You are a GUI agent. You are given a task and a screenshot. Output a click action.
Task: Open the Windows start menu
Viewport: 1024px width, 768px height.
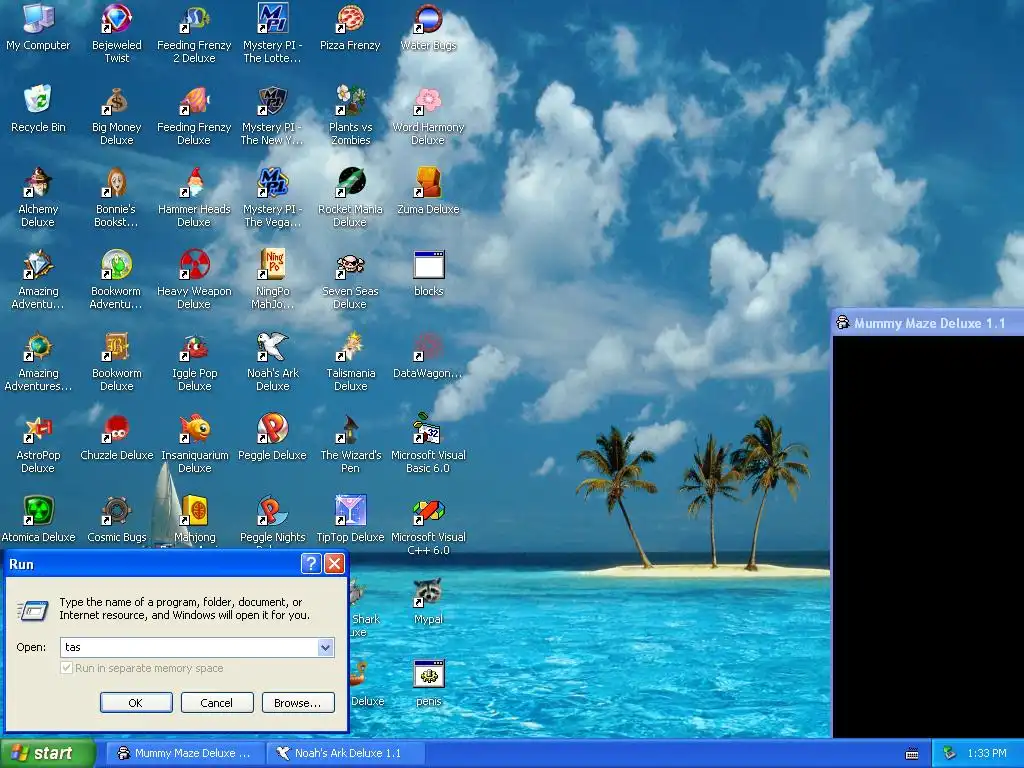[x=48, y=753]
